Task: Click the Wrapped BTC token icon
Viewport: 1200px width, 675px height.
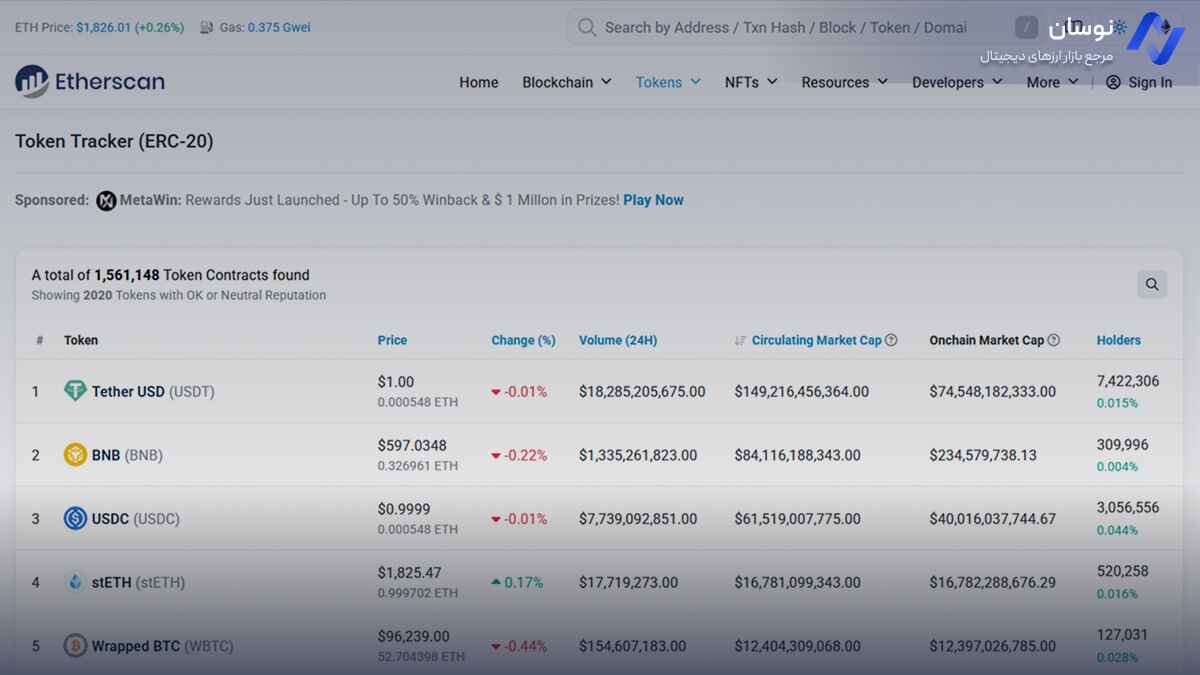Action: [x=75, y=646]
